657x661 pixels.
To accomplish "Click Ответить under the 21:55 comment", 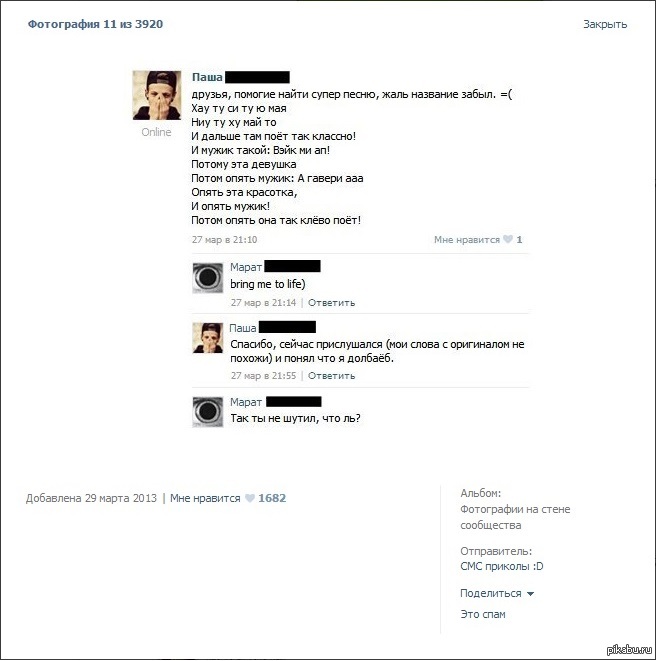I will coord(331,376).
